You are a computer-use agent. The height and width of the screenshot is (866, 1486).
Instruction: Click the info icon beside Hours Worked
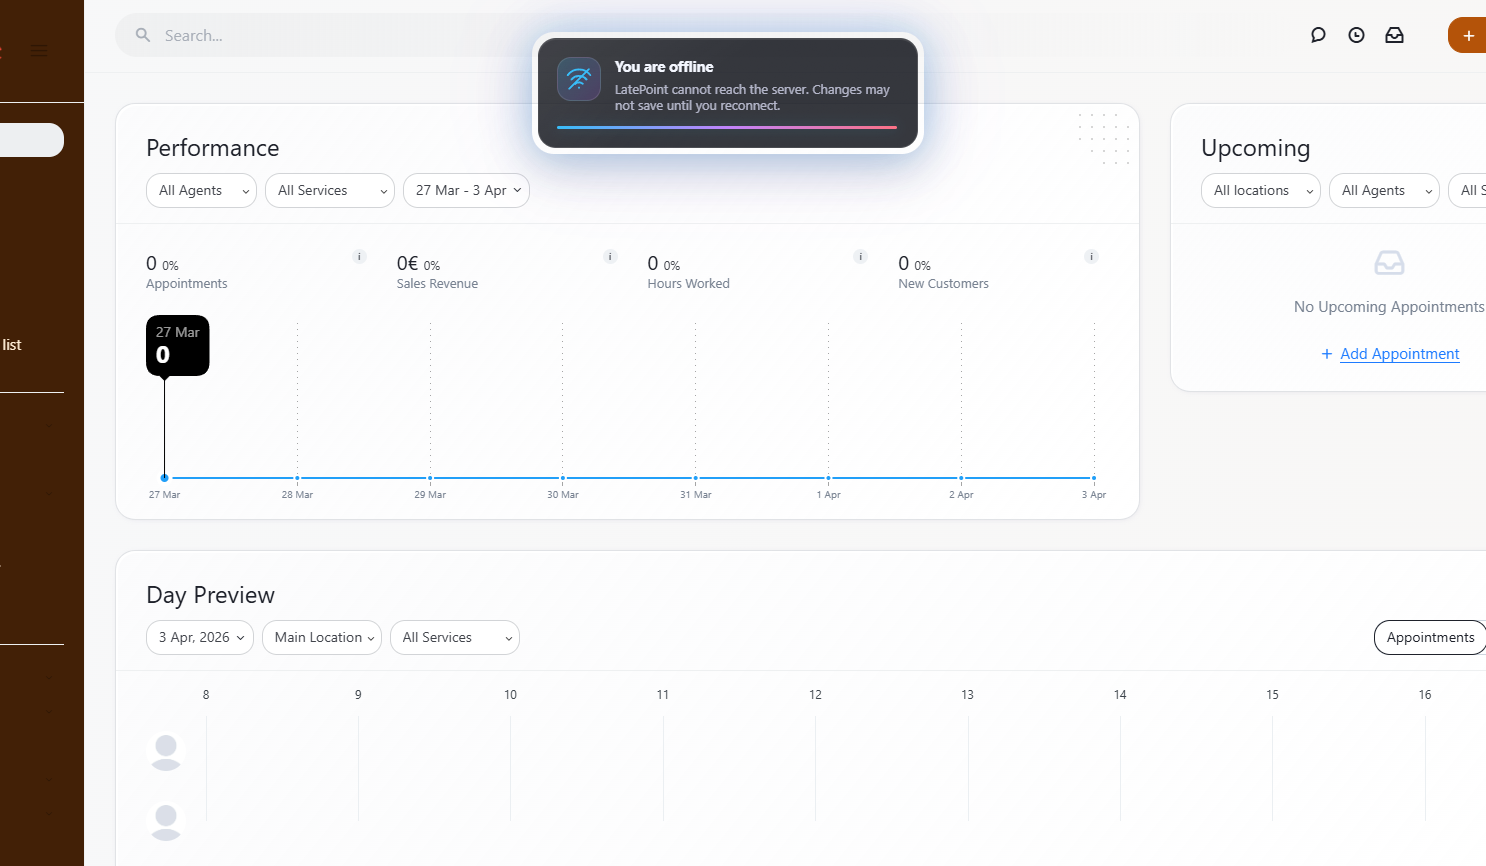pyautogui.click(x=860, y=257)
